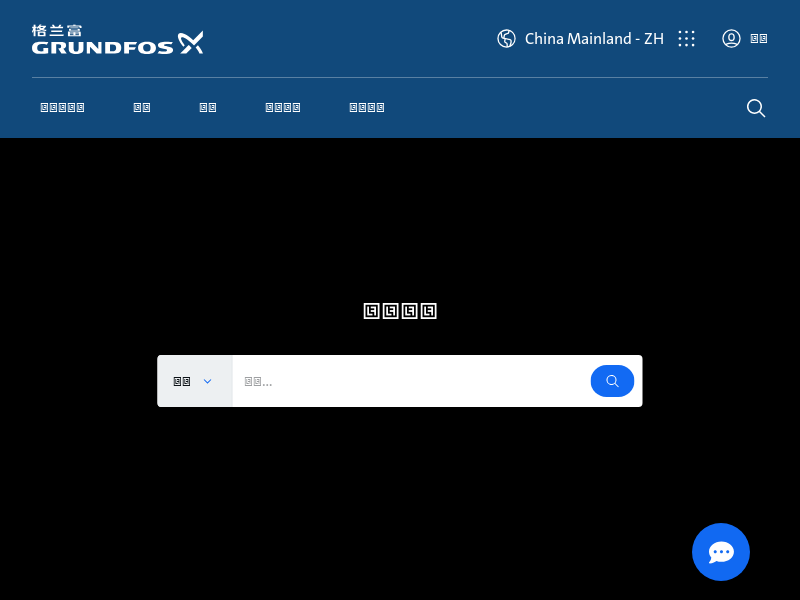Click the Grundfos logo
Image resolution: width=800 pixels, height=600 pixels.
[117, 39]
